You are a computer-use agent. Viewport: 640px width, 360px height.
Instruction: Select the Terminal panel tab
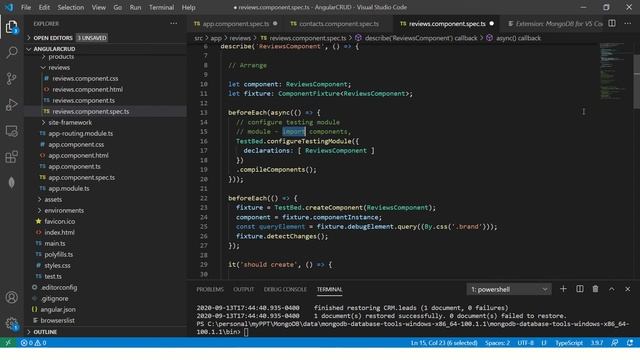[329, 289]
